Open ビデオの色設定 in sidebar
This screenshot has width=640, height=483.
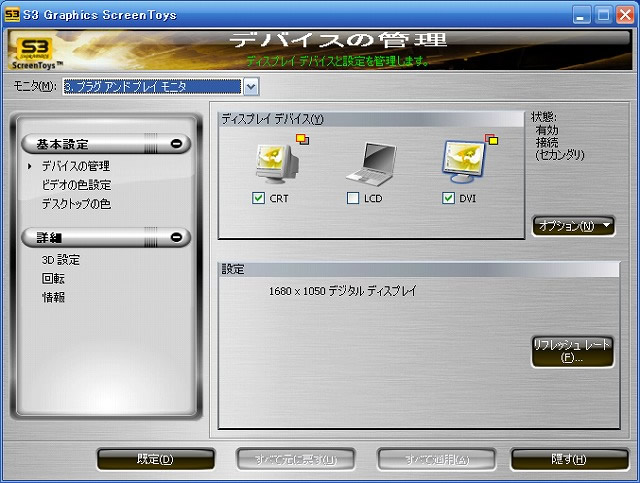tap(76, 185)
